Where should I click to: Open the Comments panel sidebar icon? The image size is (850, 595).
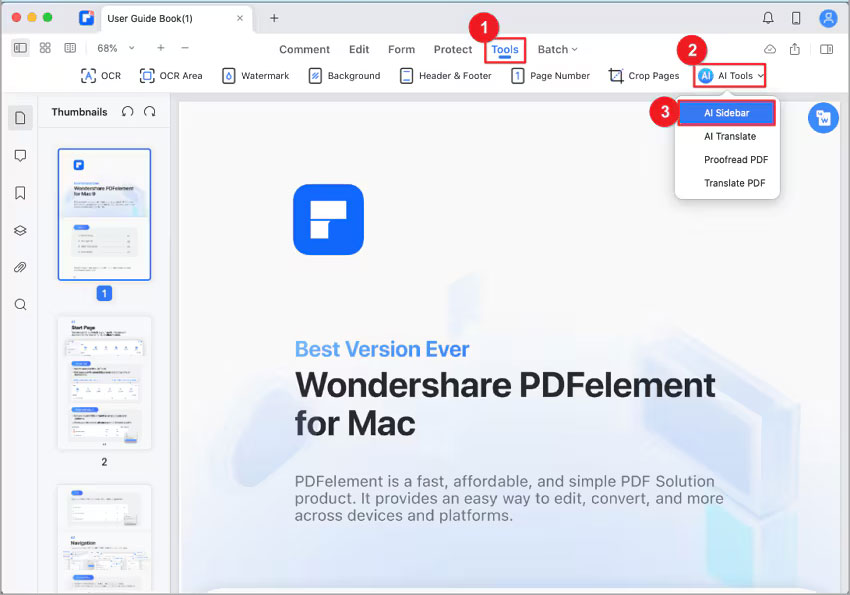point(20,156)
